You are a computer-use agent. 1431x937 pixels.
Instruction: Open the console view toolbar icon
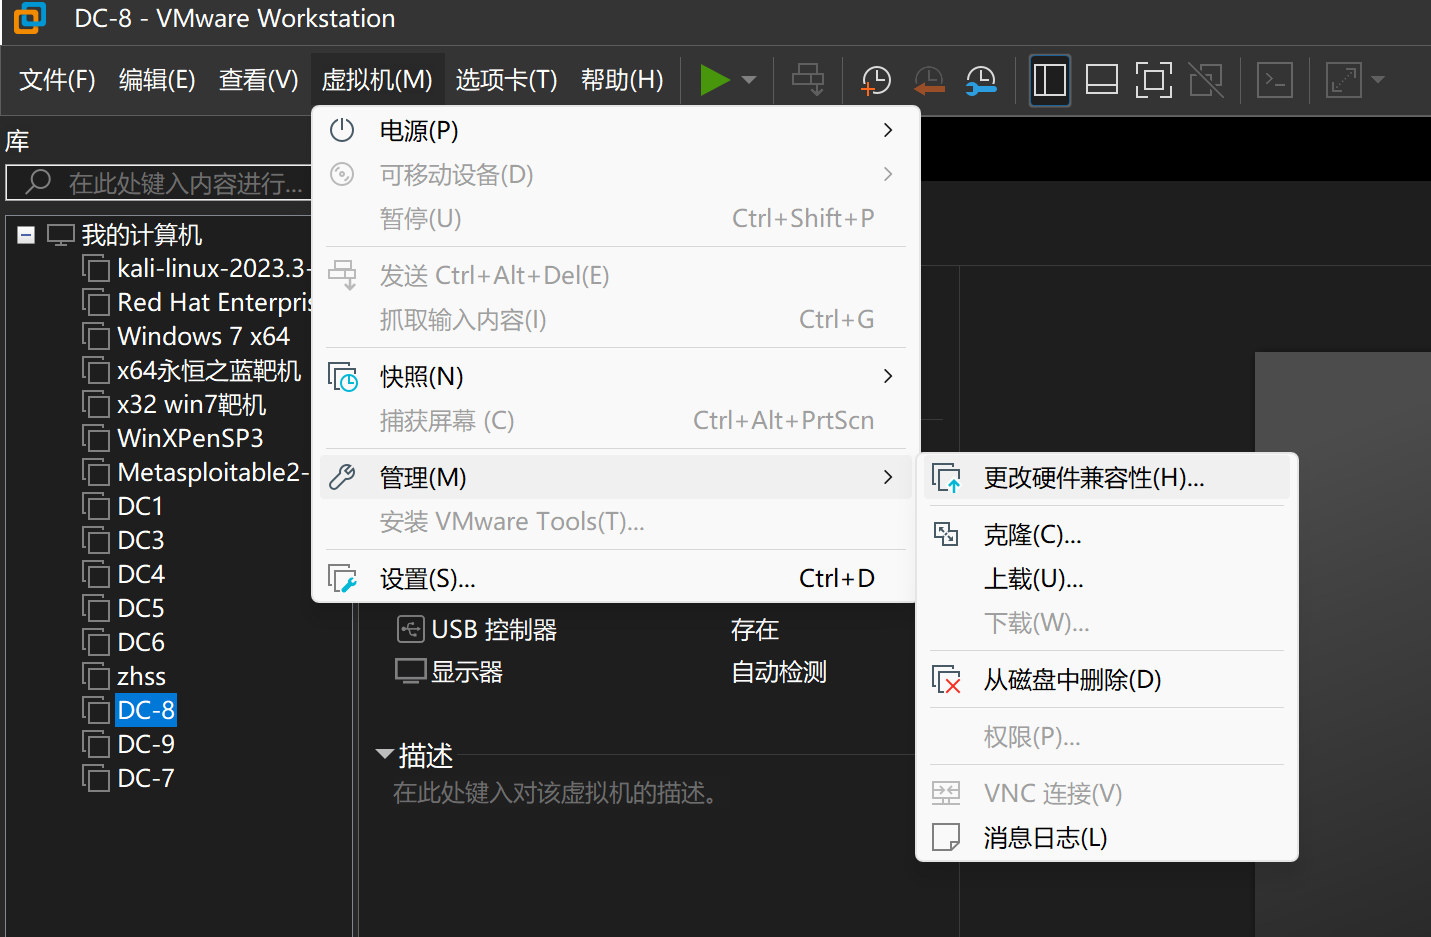(x=1275, y=80)
